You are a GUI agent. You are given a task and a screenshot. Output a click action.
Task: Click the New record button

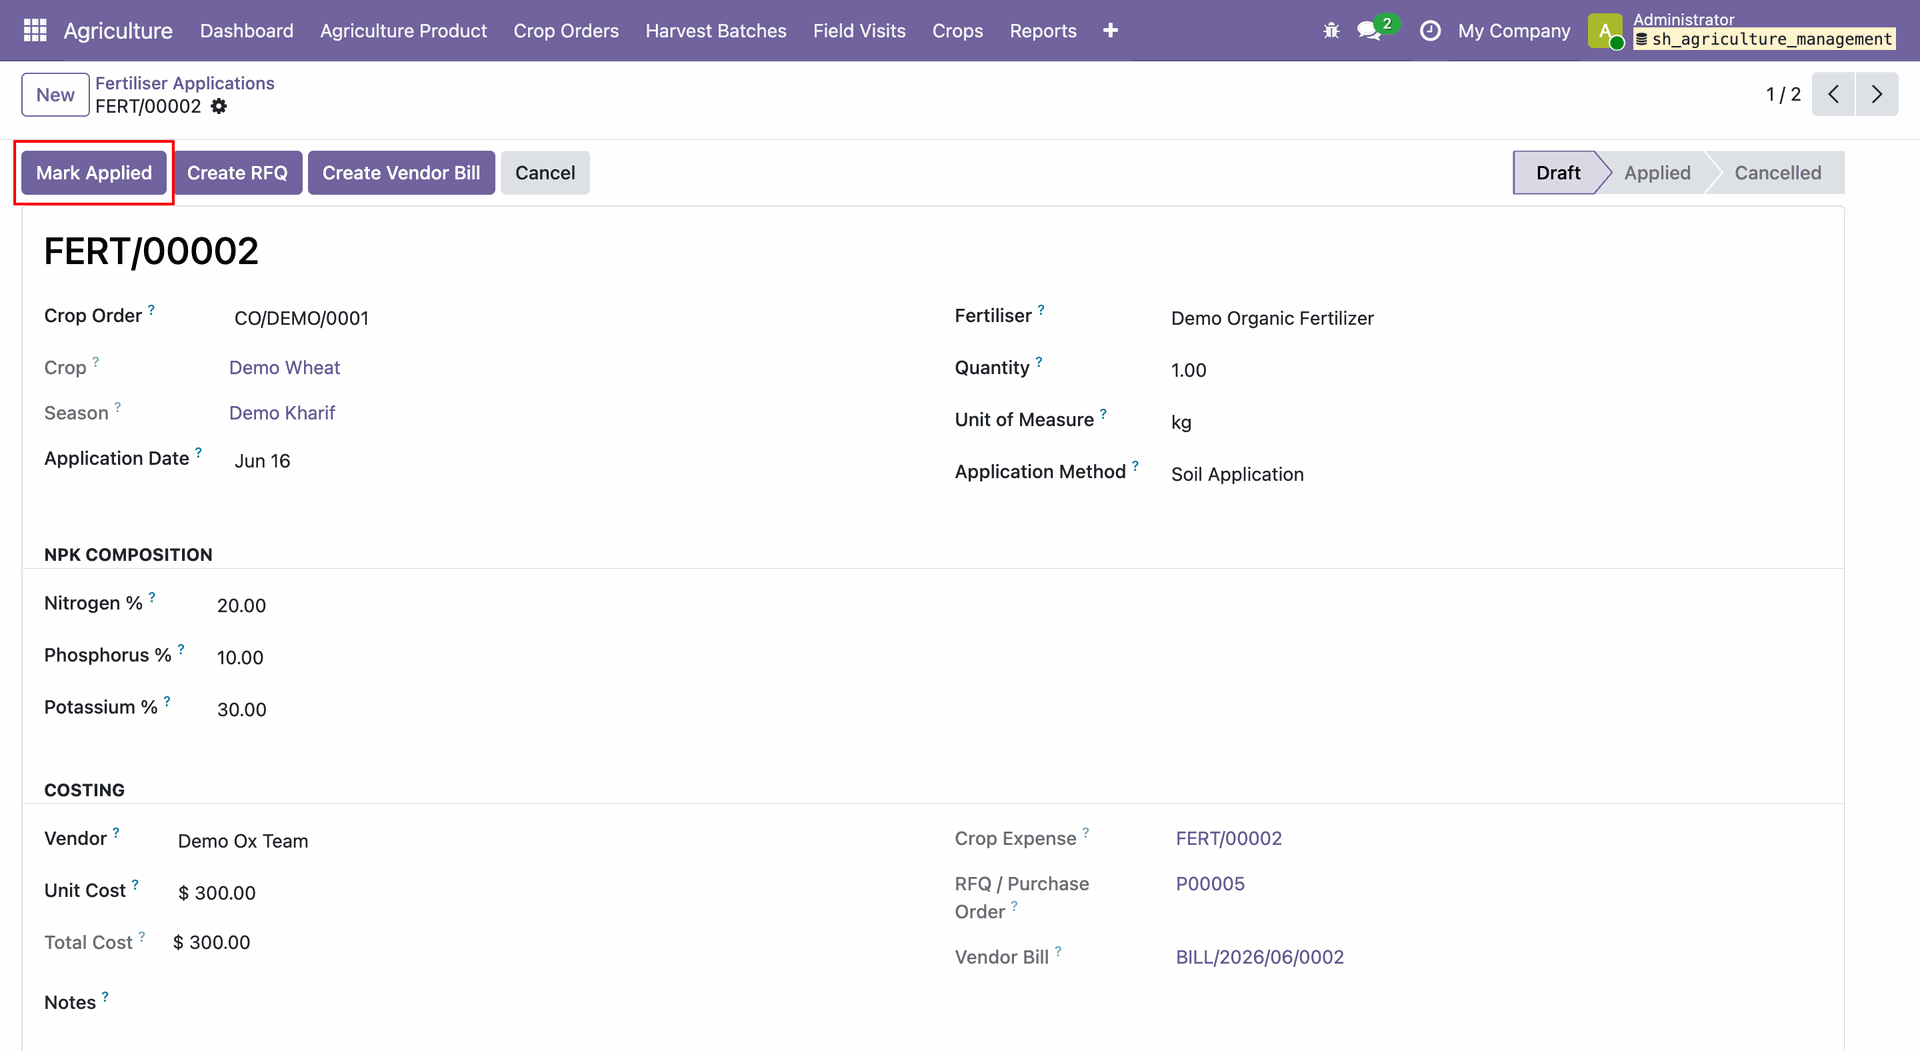click(x=55, y=95)
